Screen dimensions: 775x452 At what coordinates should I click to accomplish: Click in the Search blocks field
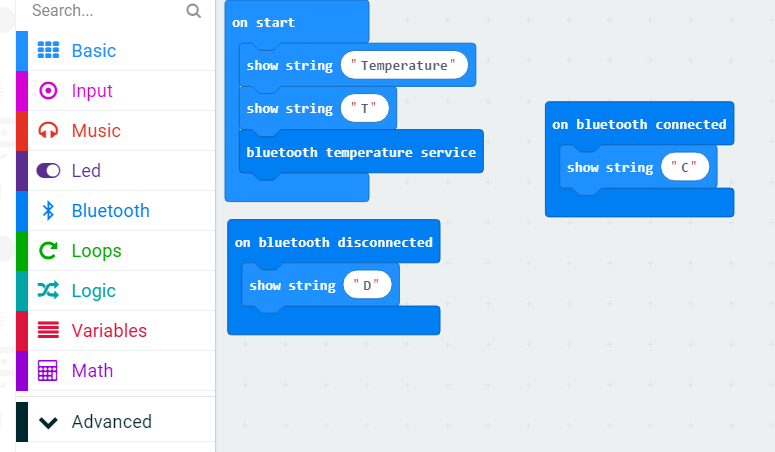(100, 11)
